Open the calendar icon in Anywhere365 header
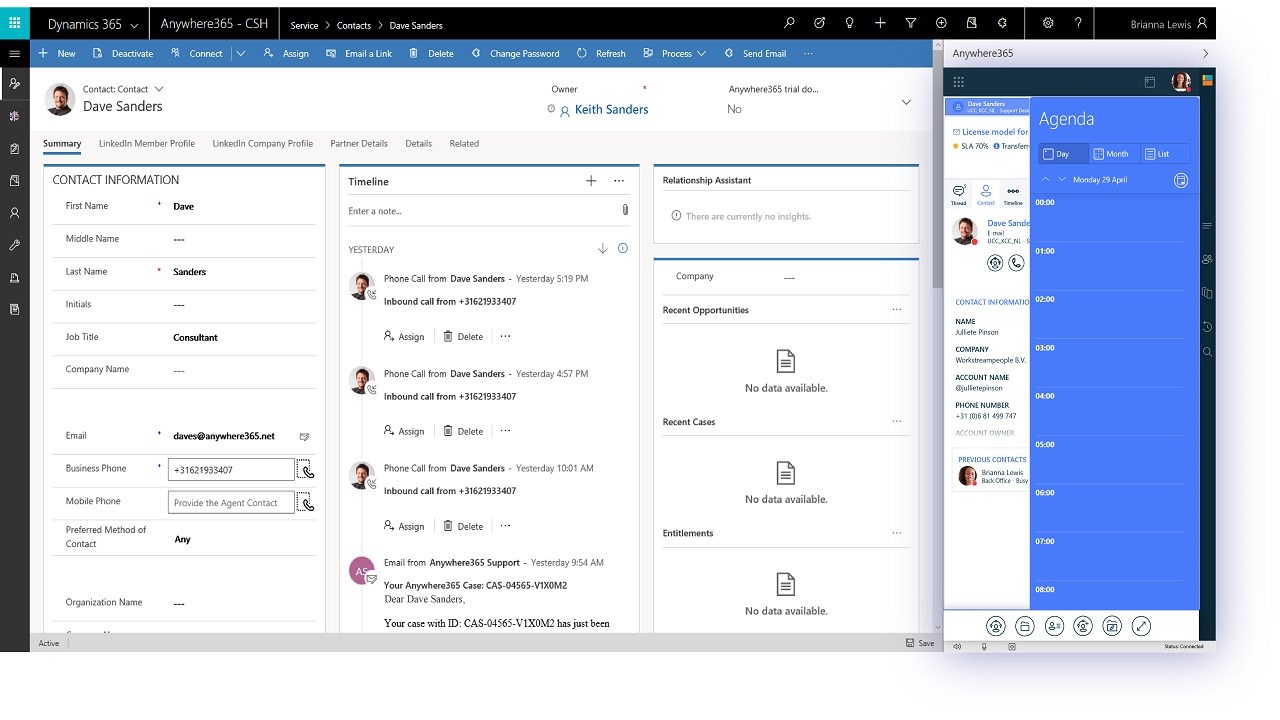 1150,82
